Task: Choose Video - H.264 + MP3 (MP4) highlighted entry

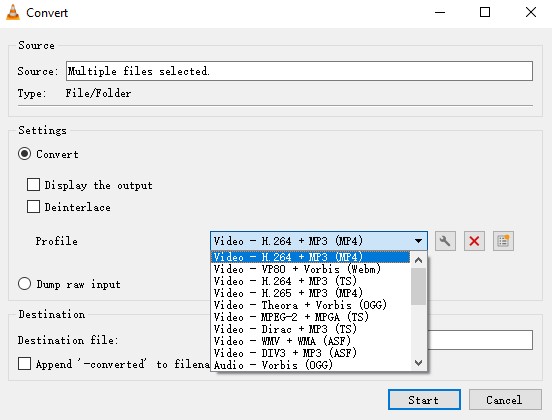Action: click(x=310, y=257)
